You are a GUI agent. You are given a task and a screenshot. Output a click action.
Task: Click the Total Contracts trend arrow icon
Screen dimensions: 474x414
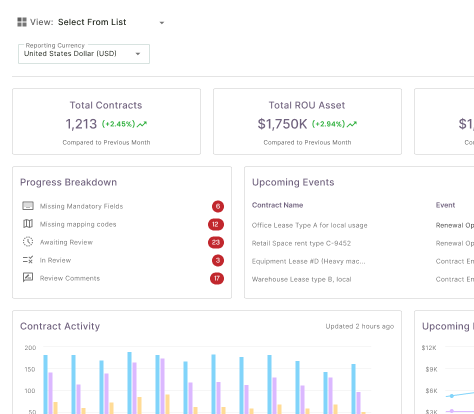[142, 124]
